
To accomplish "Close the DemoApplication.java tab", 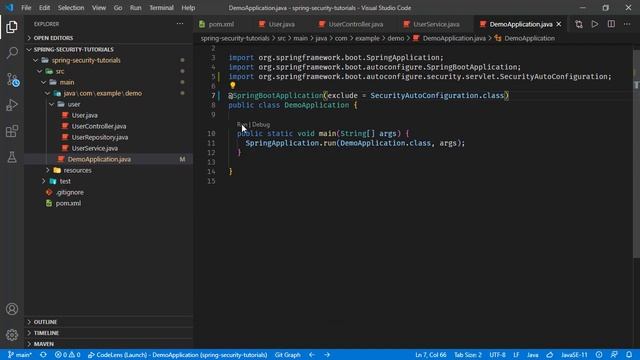I will click(559, 24).
